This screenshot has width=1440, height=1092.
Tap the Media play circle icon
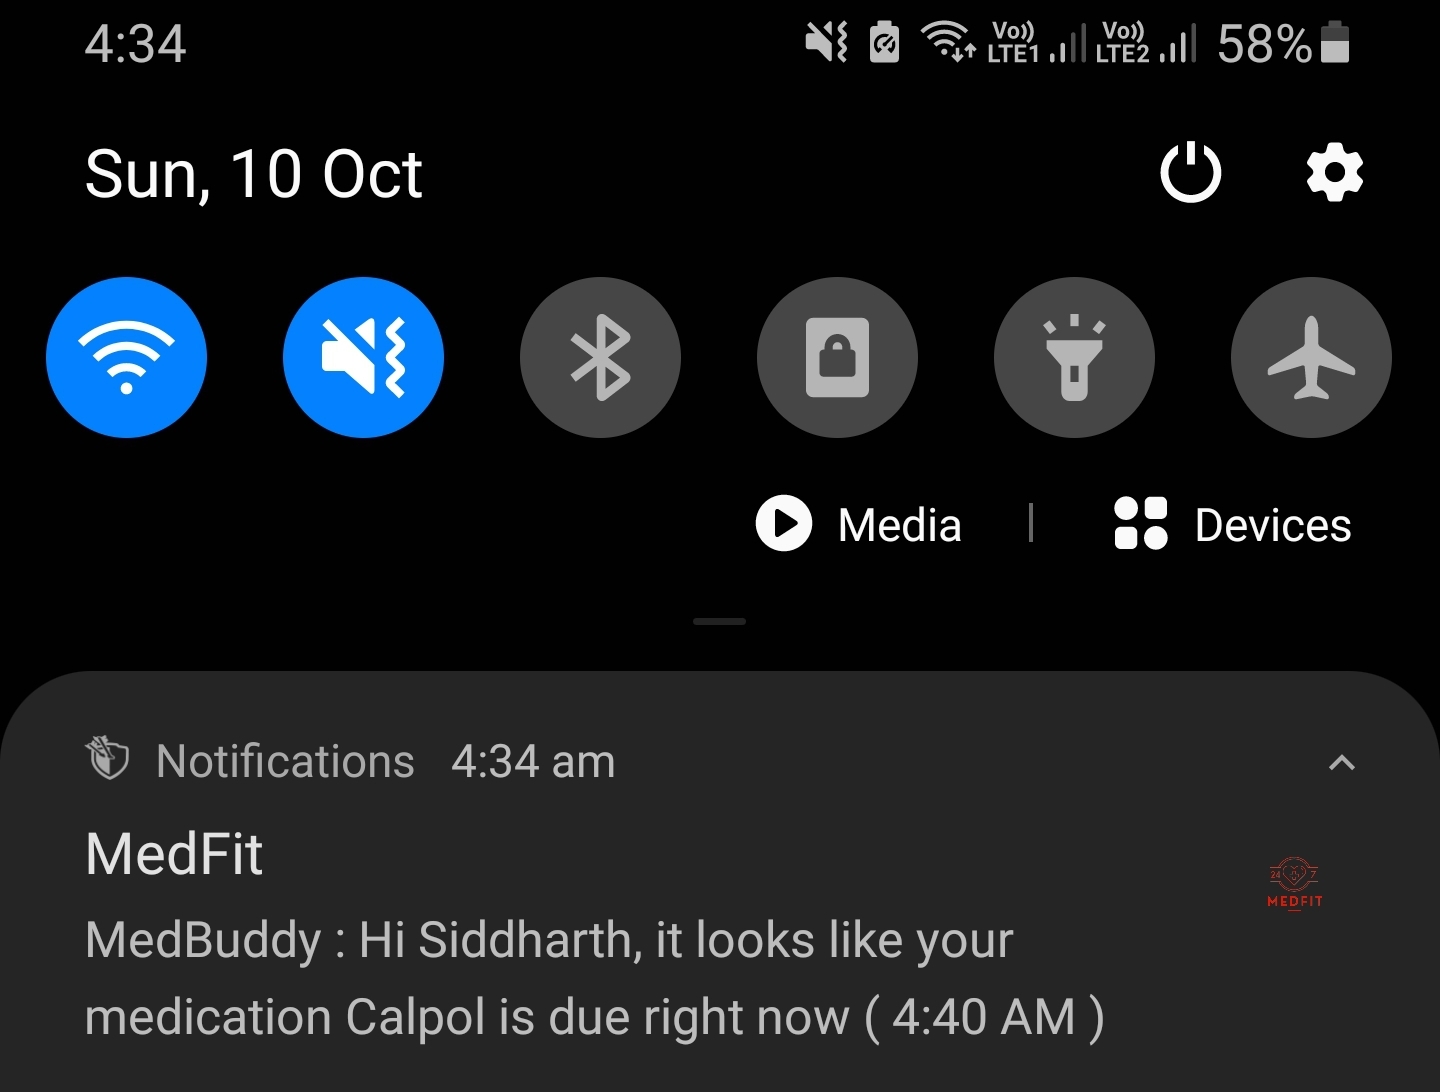pos(784,524)
